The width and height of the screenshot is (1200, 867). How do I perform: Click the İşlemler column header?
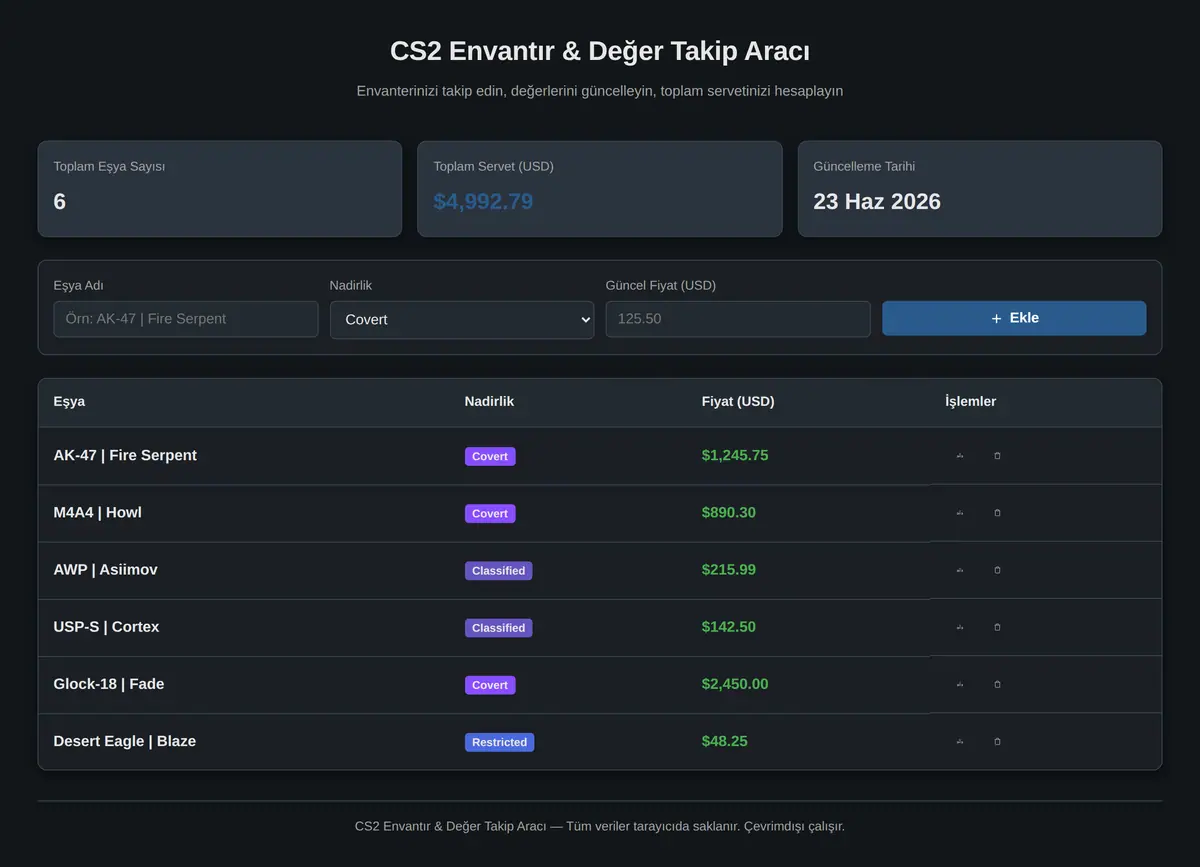[x=970, y=401]
